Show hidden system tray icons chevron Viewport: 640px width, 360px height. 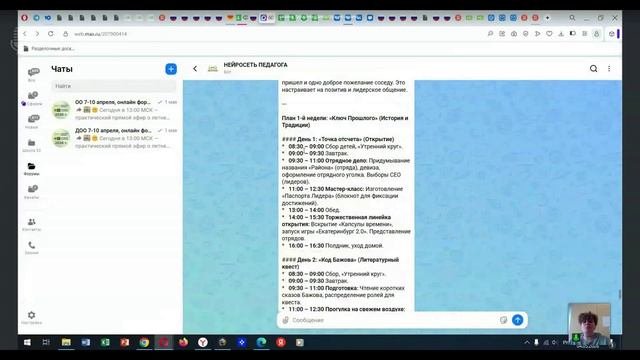click(527, 342)
